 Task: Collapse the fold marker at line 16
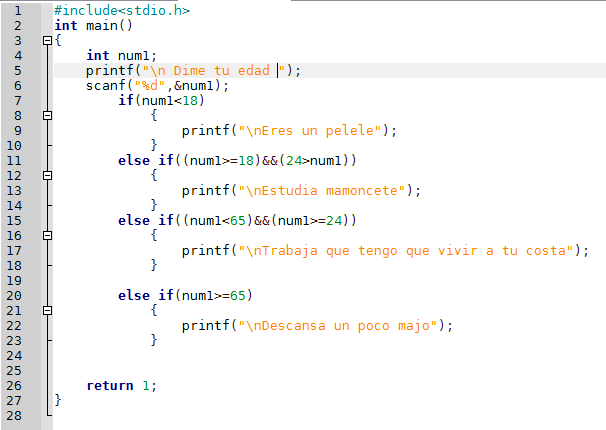47,235
